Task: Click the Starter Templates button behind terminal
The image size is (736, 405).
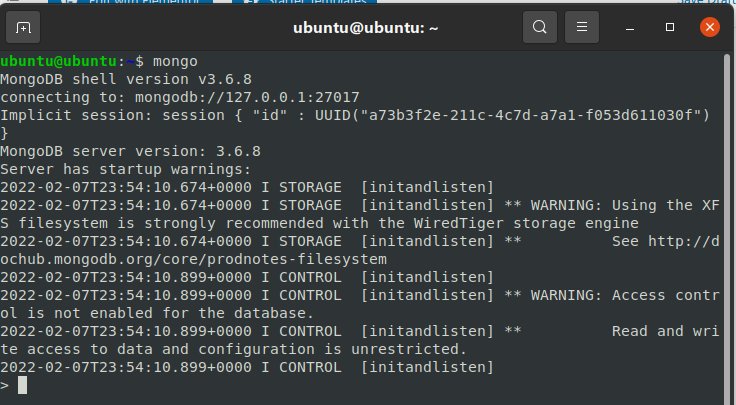Action: 305,1
